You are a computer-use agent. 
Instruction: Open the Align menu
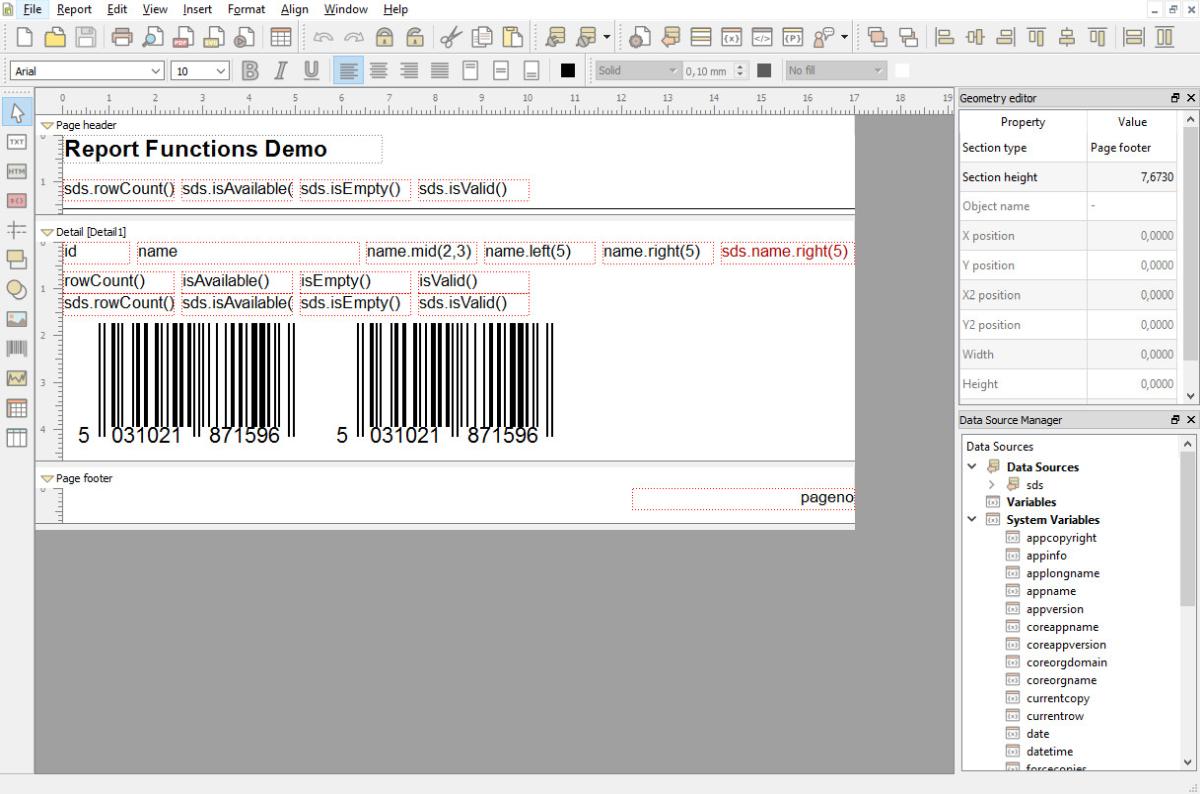point(294,9)
